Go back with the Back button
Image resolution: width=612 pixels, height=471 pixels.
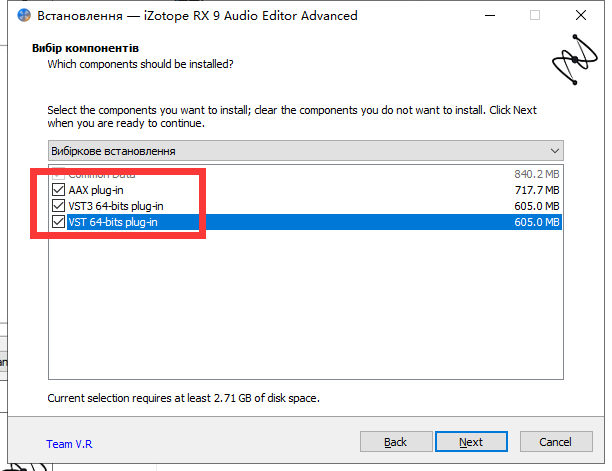(395, 442)
